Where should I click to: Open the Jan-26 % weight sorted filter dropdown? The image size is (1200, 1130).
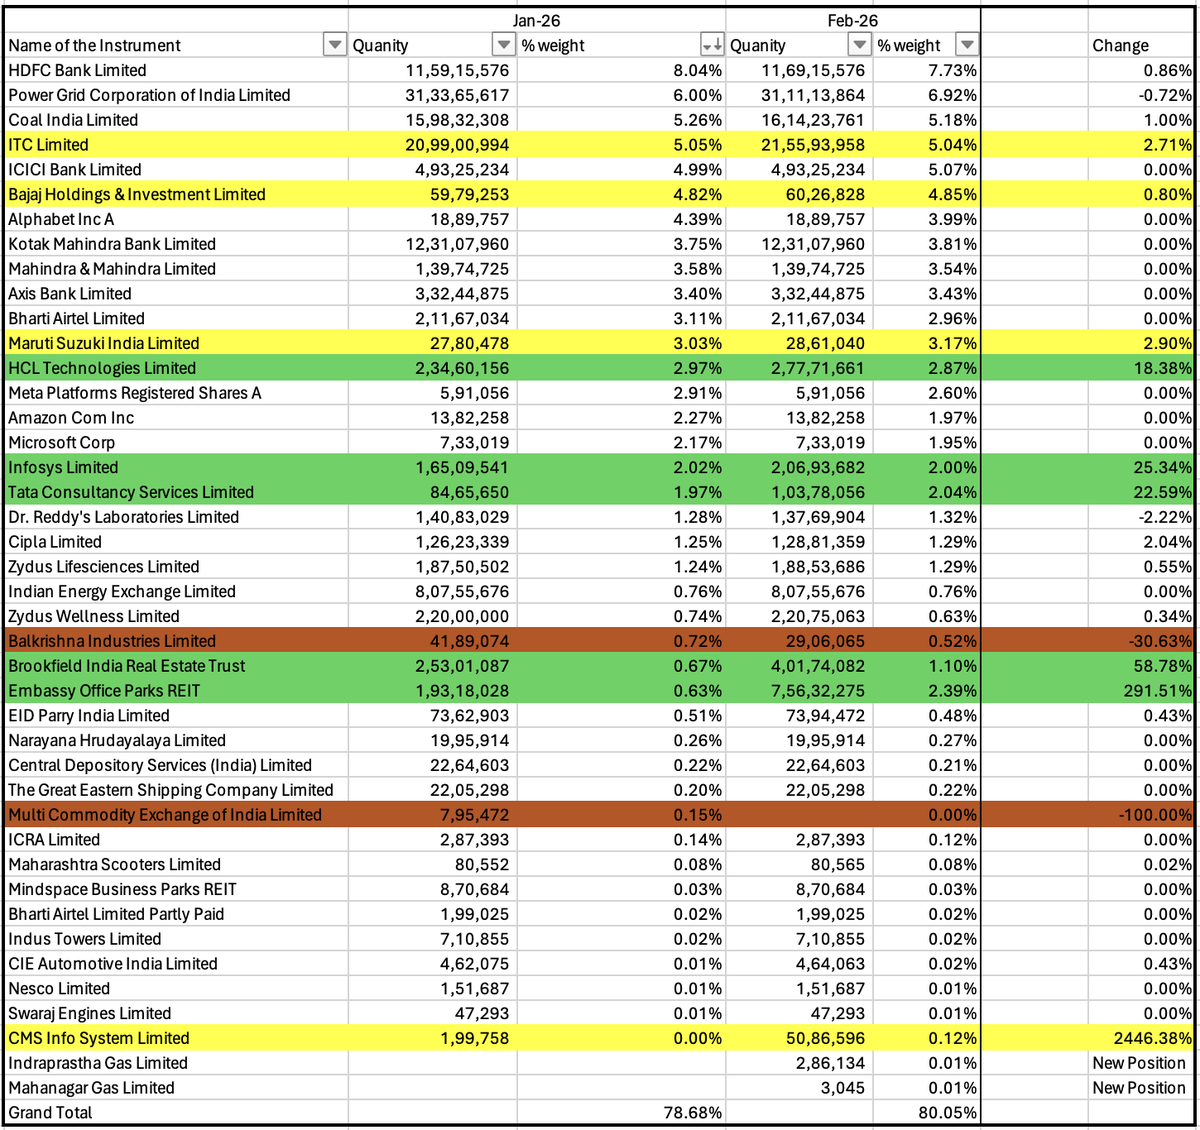(712, 45)
